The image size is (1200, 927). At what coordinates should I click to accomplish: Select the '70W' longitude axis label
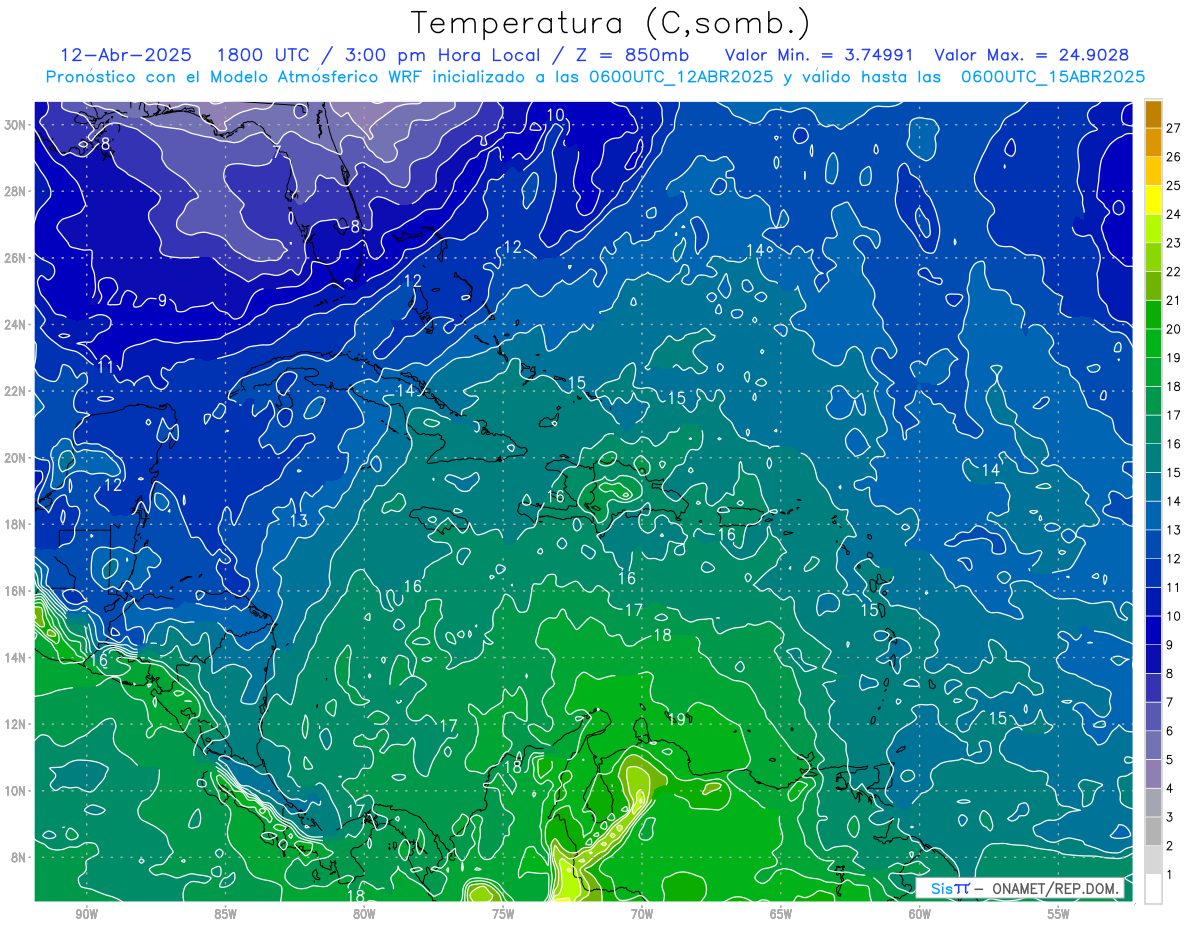point(642,914)
